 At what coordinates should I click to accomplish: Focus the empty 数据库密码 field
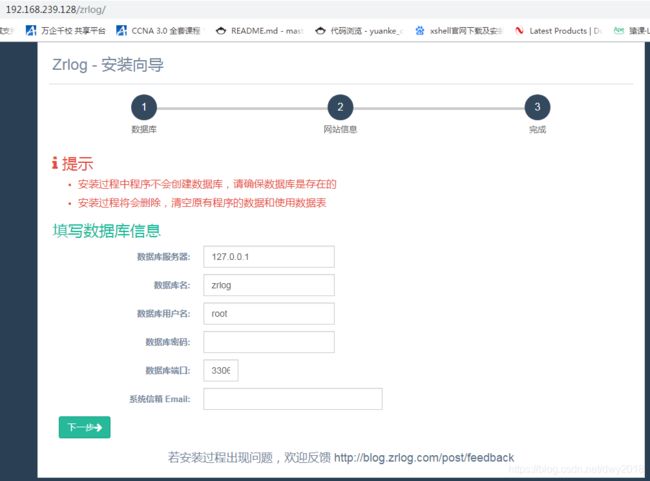tap(269, 342)
